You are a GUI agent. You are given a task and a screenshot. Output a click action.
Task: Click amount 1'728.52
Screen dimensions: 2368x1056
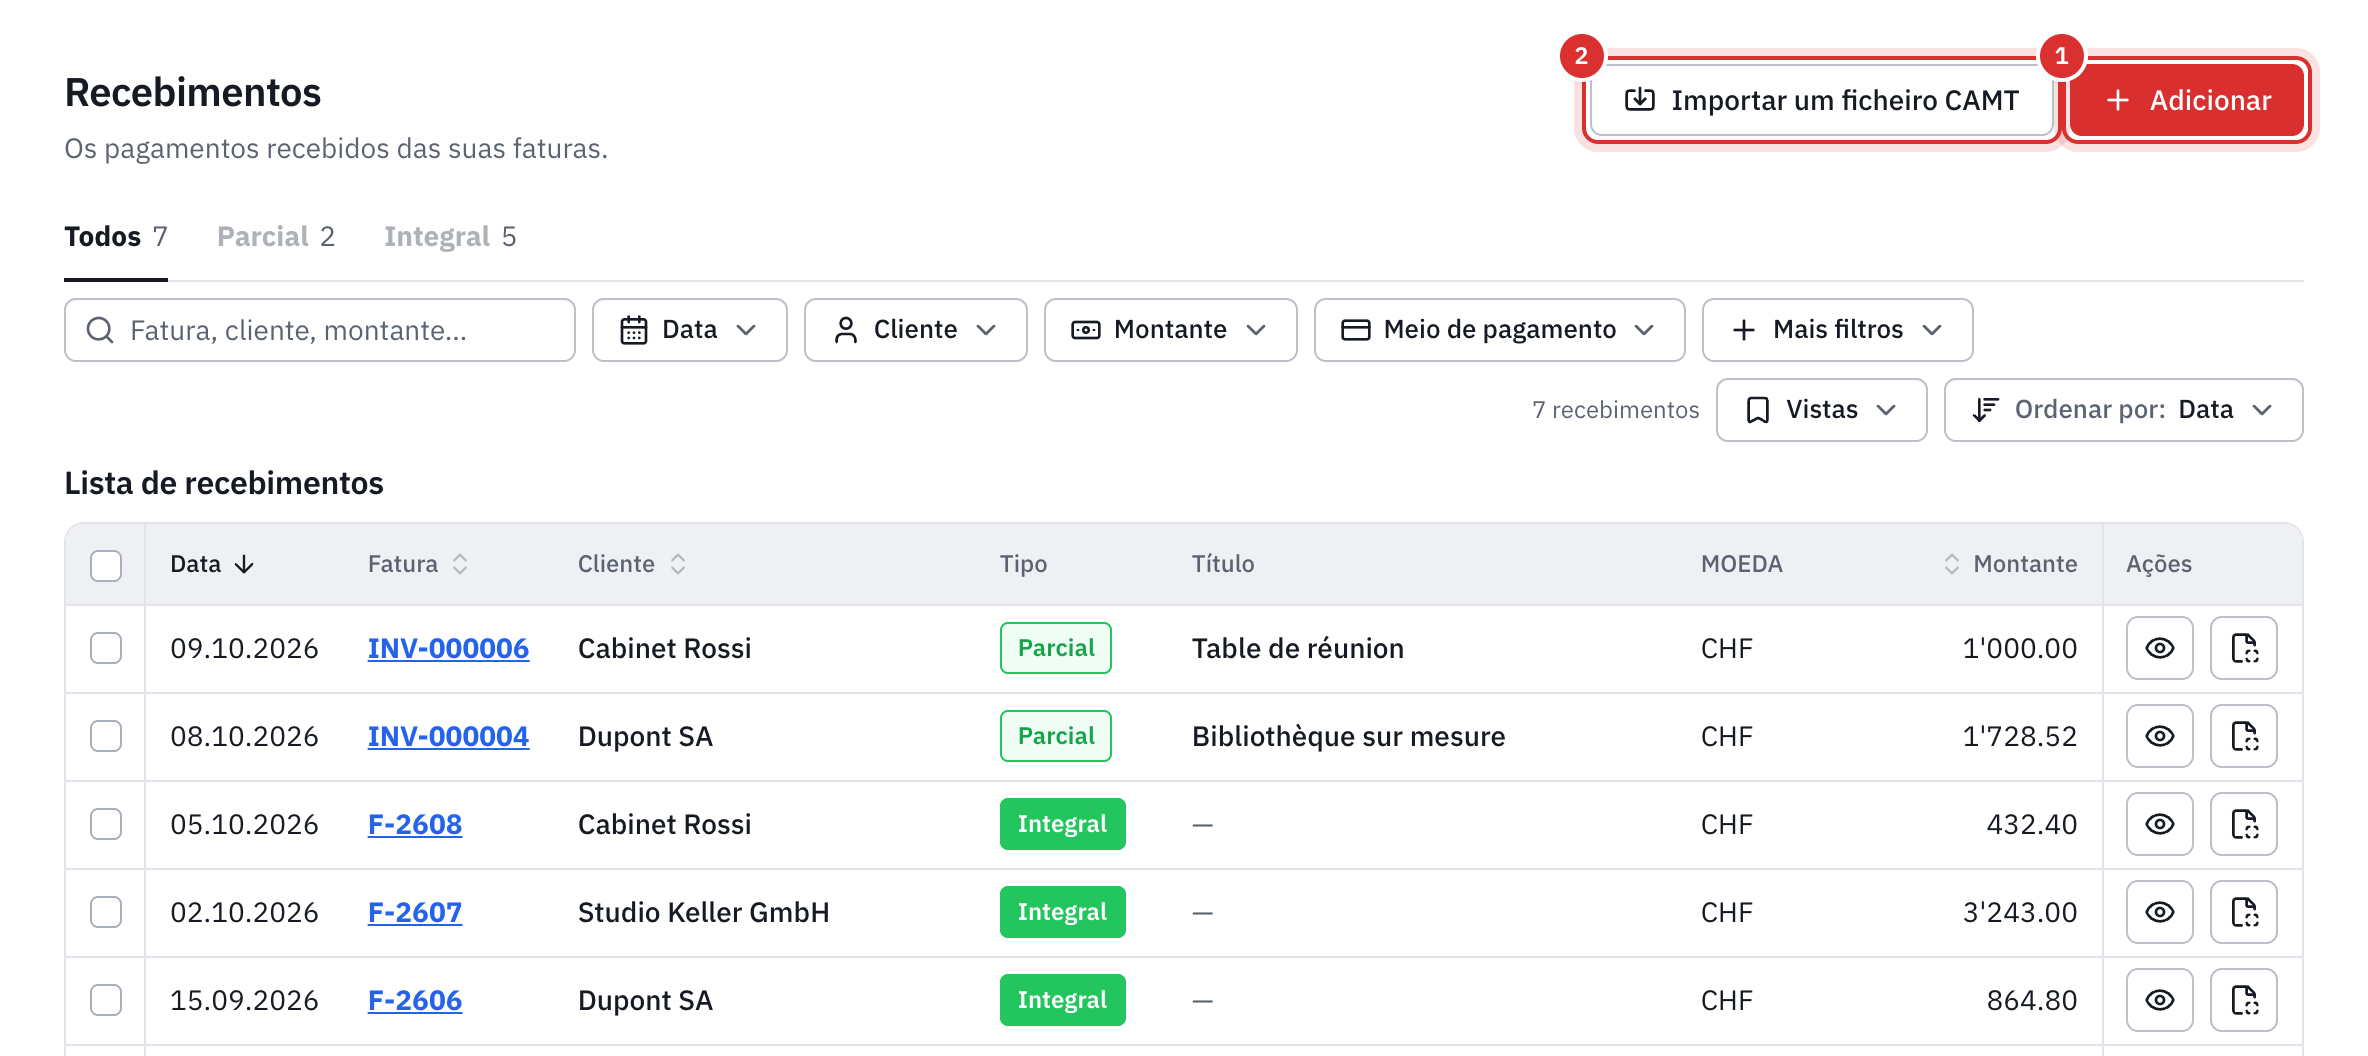2020,736
